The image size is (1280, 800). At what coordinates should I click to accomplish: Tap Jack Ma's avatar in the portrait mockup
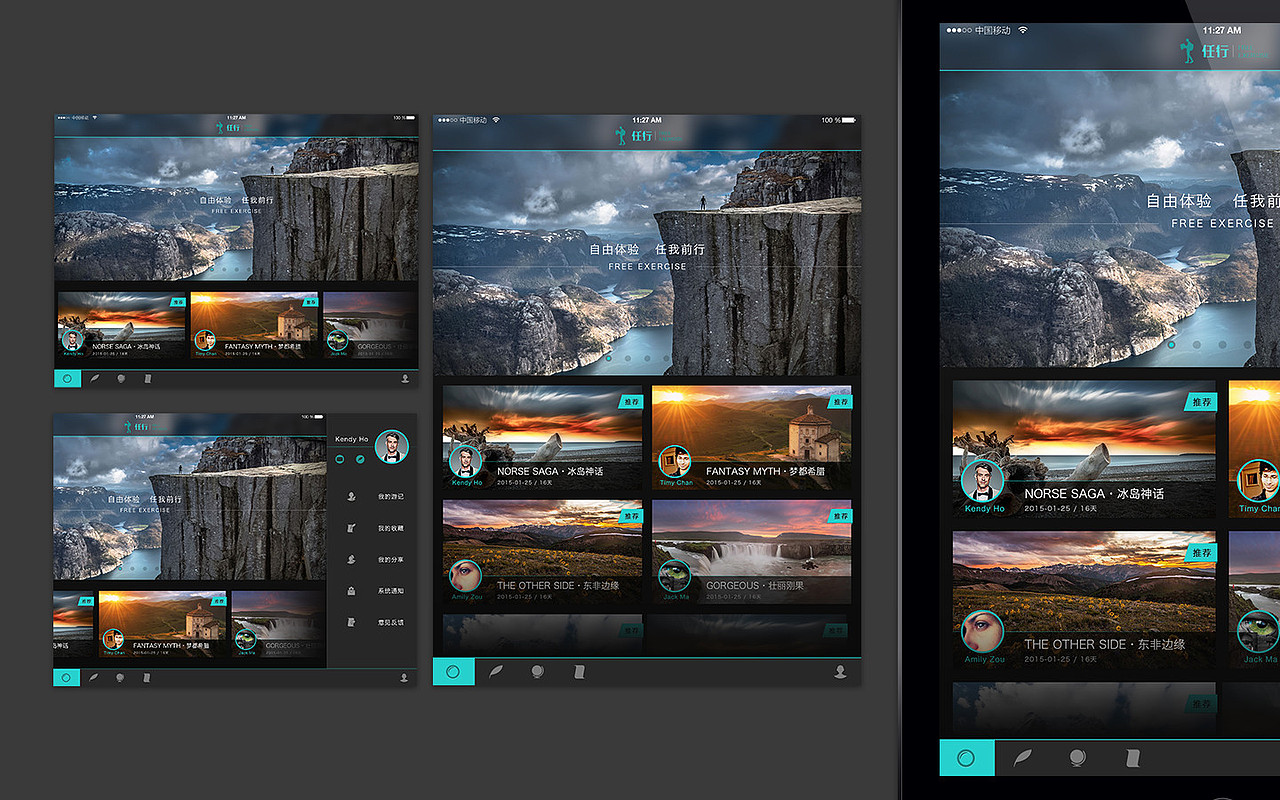(x=675, y=576)
